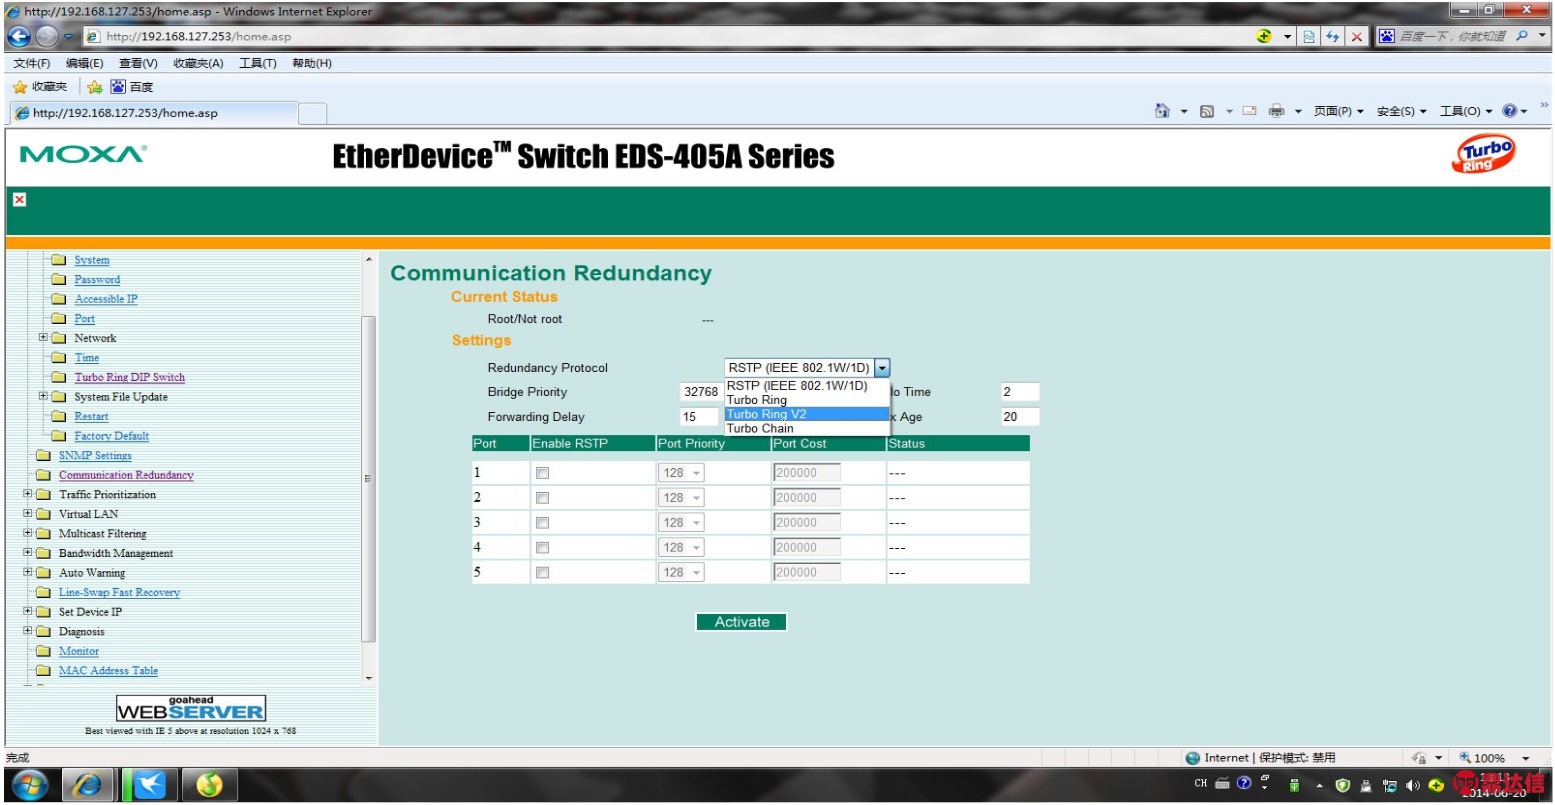Click the home.asp browser tab
Screen dimensions: 1555x805
pos(154,113)
